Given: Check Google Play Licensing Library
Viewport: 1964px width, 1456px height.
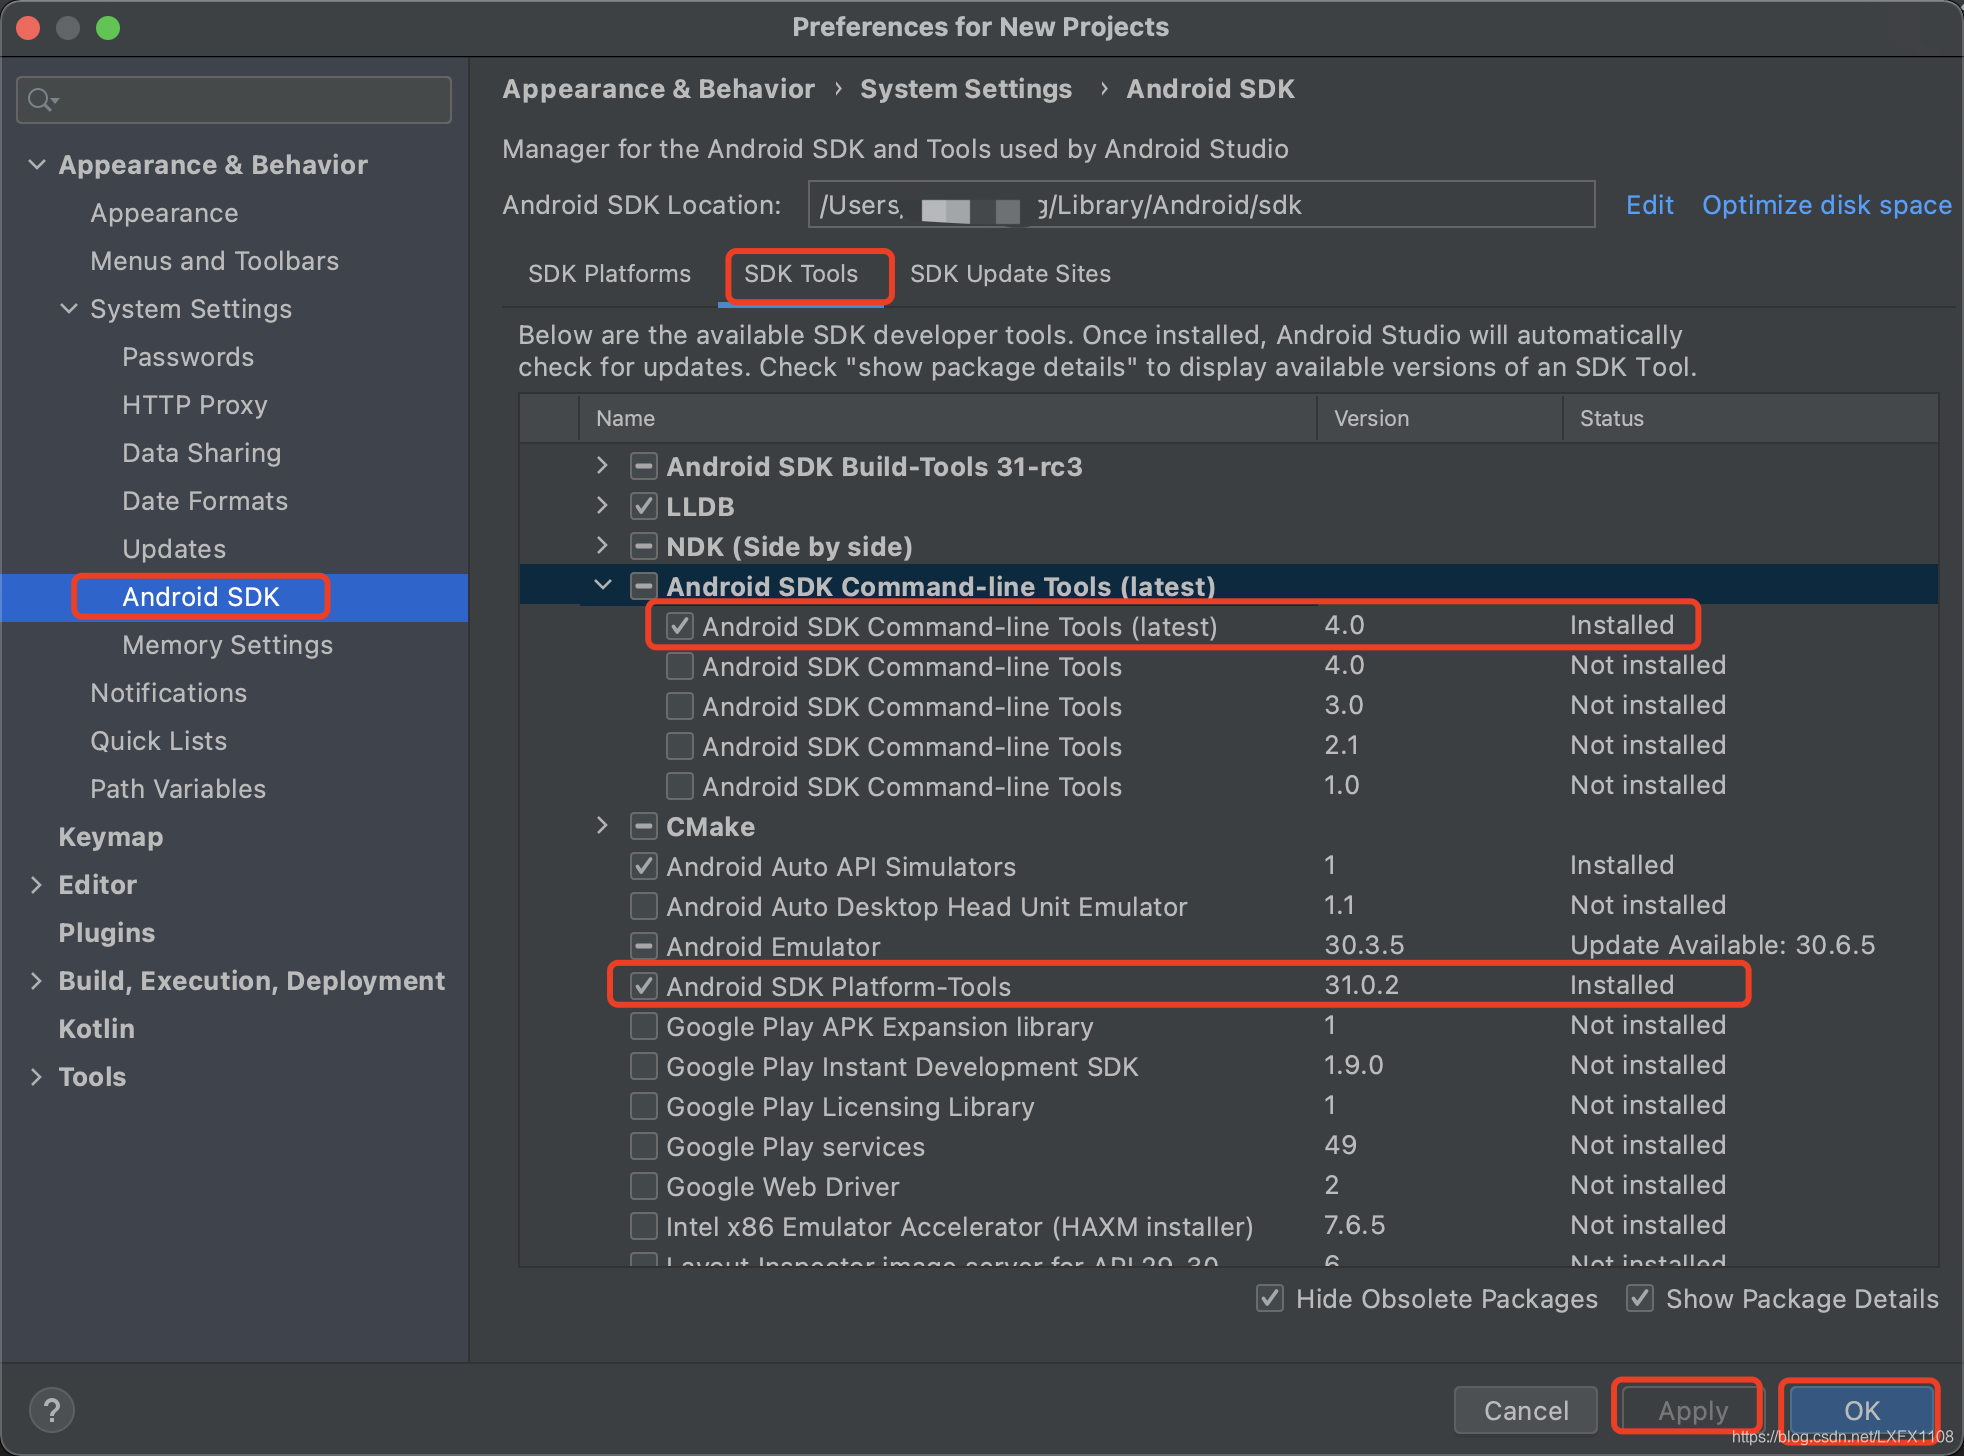Looking at the screenshot, I should pyautogui.click(x=644, y=1107).
